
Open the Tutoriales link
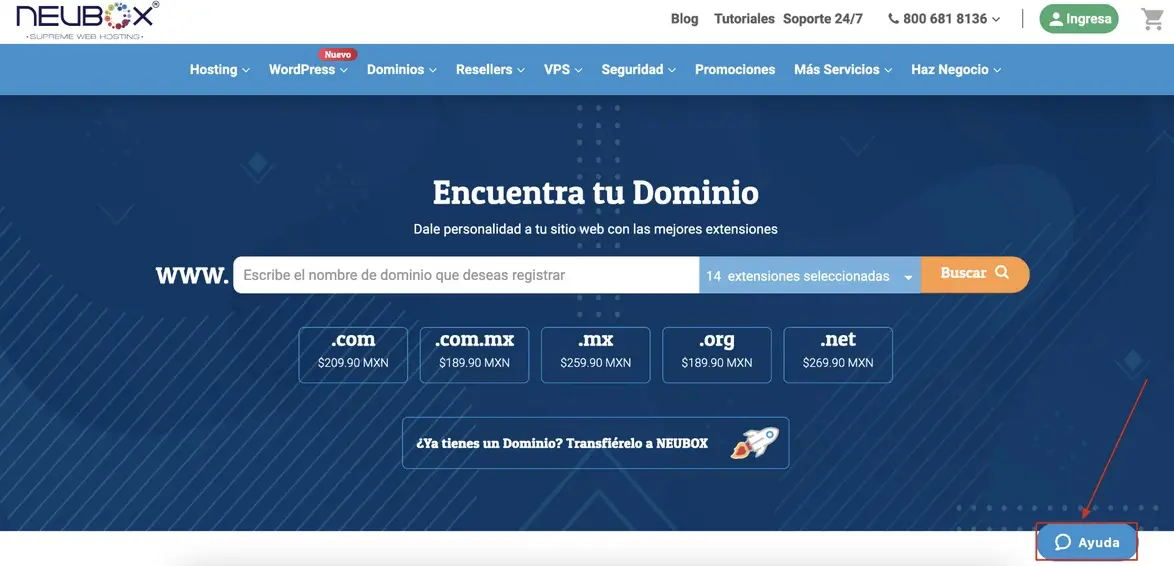click(x=744, y=19)
